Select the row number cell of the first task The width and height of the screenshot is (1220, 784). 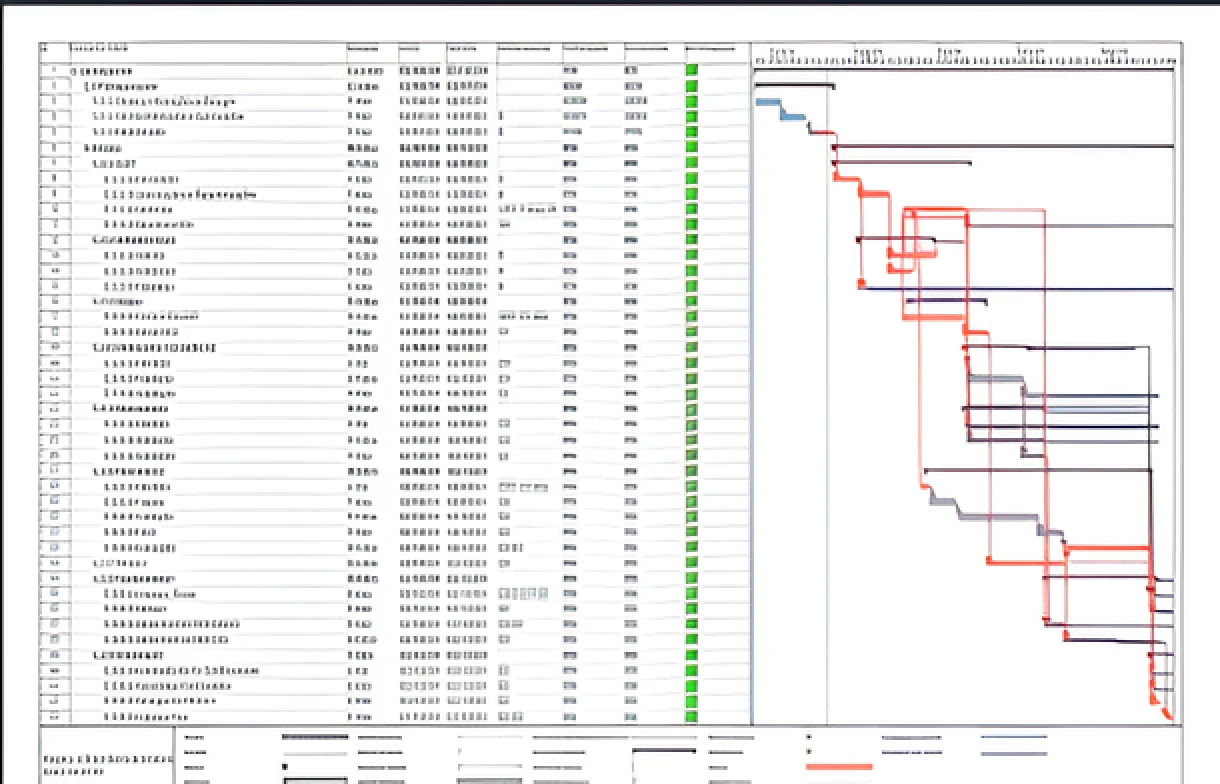point(52,72)
